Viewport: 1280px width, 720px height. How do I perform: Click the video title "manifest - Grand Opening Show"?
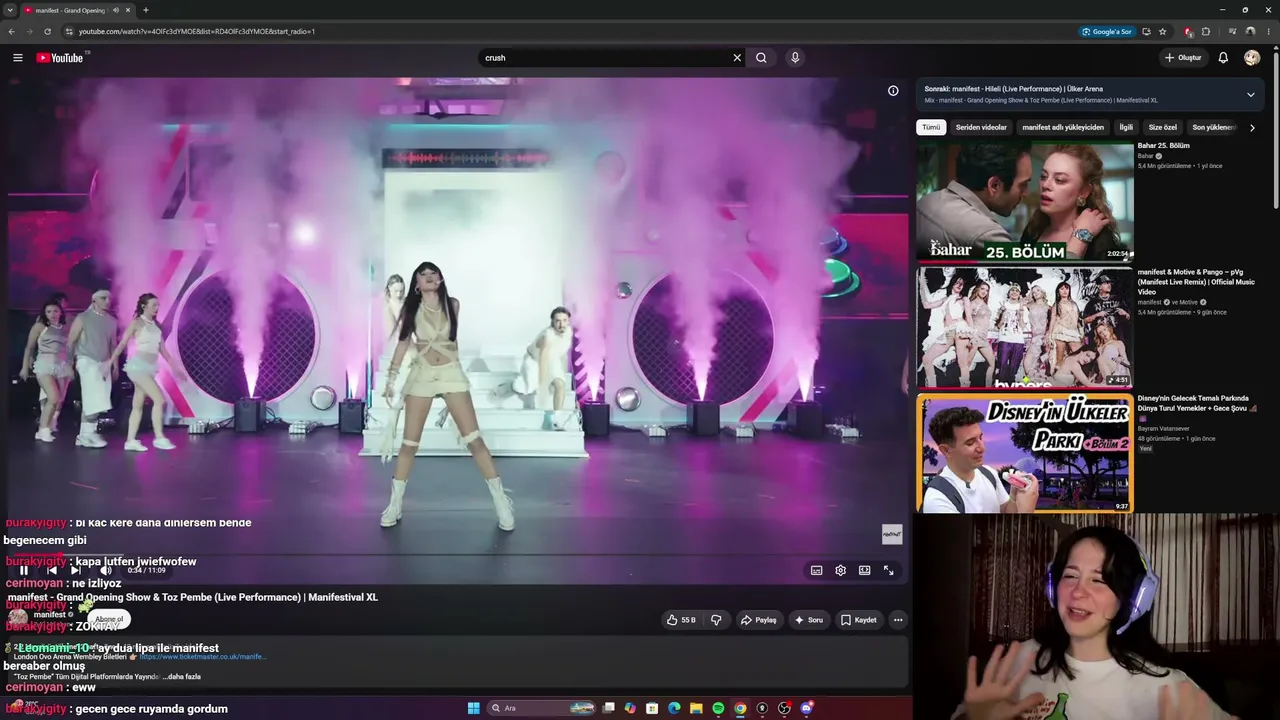click(x=193, y=597)
